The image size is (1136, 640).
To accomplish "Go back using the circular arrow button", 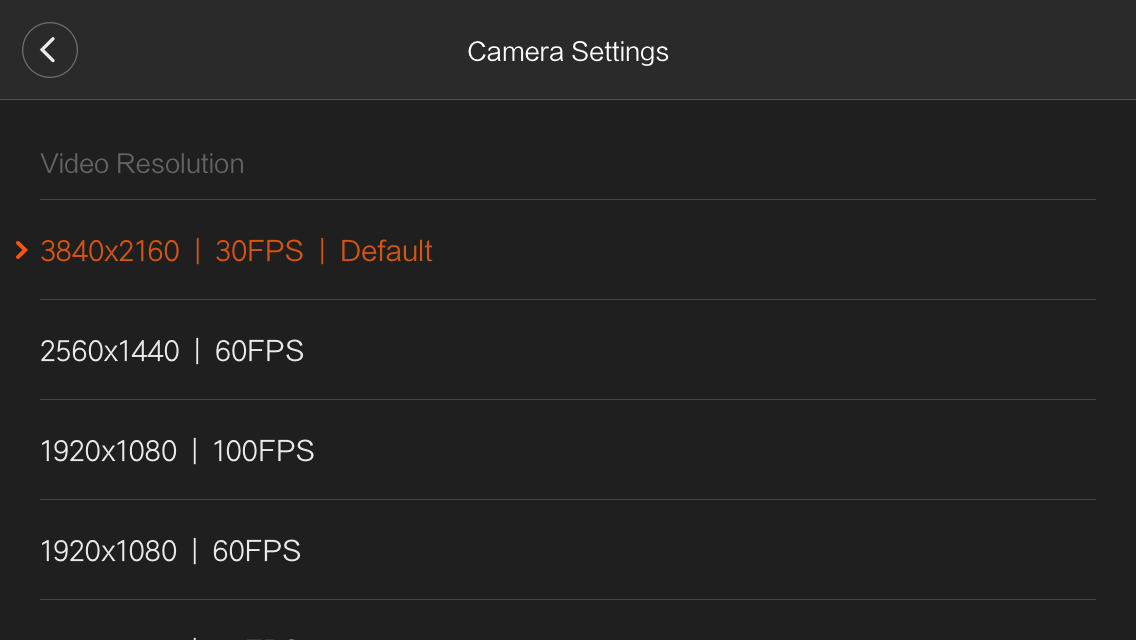I will coord(49,50).
